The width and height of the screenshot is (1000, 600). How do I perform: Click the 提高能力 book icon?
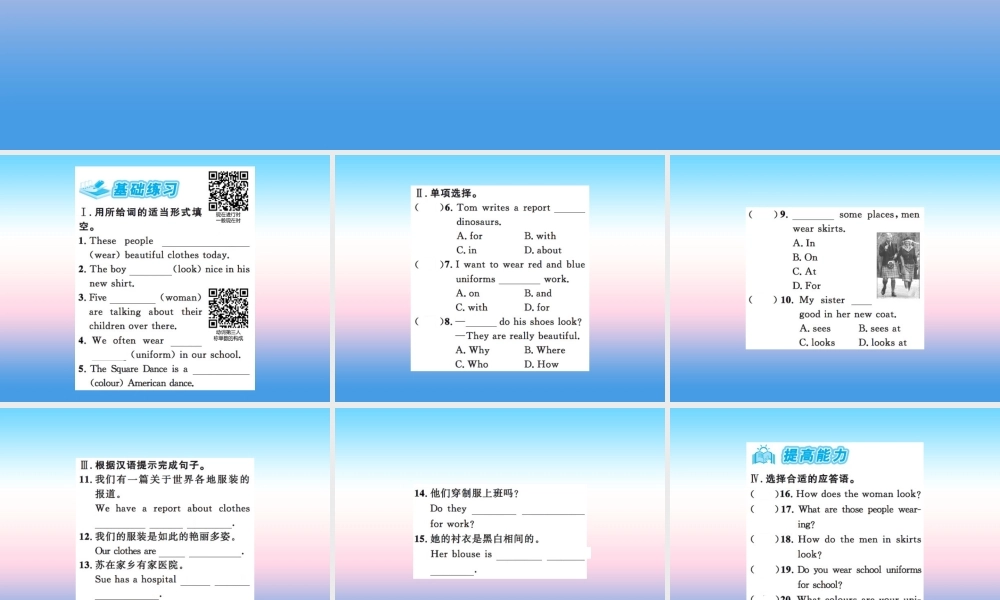coord(763,455)
